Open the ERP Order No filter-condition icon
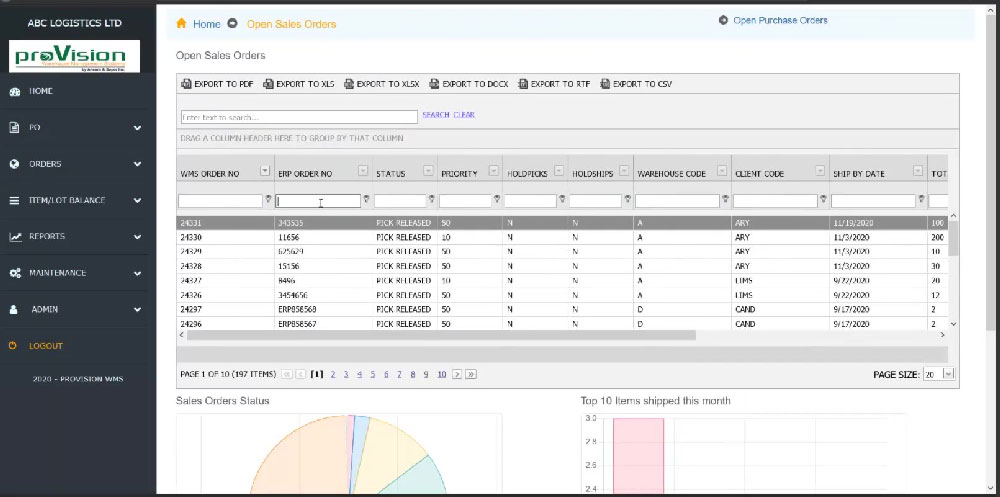Viewport: 1000px width, 497px height. tap(367, 199)
